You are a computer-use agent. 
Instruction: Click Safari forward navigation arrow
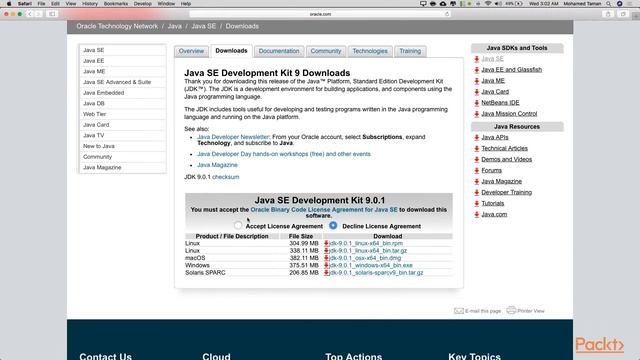[38, 14]
